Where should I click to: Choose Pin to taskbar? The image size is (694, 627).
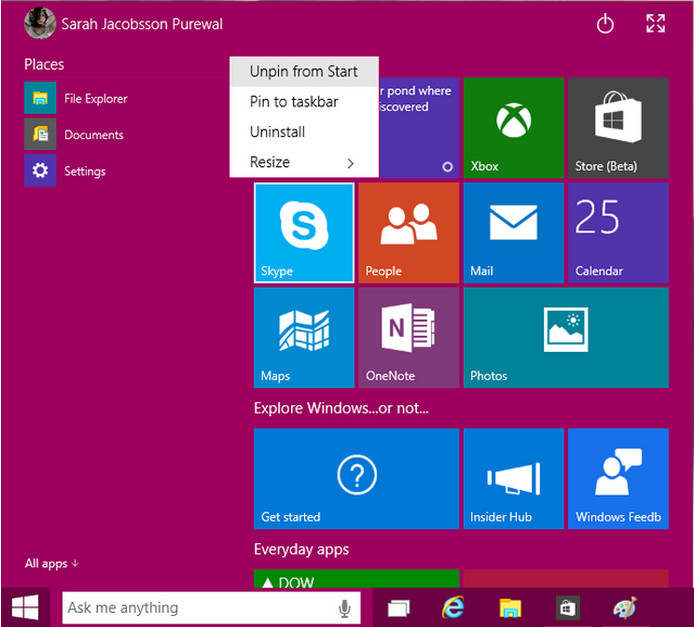click(304, 102)
